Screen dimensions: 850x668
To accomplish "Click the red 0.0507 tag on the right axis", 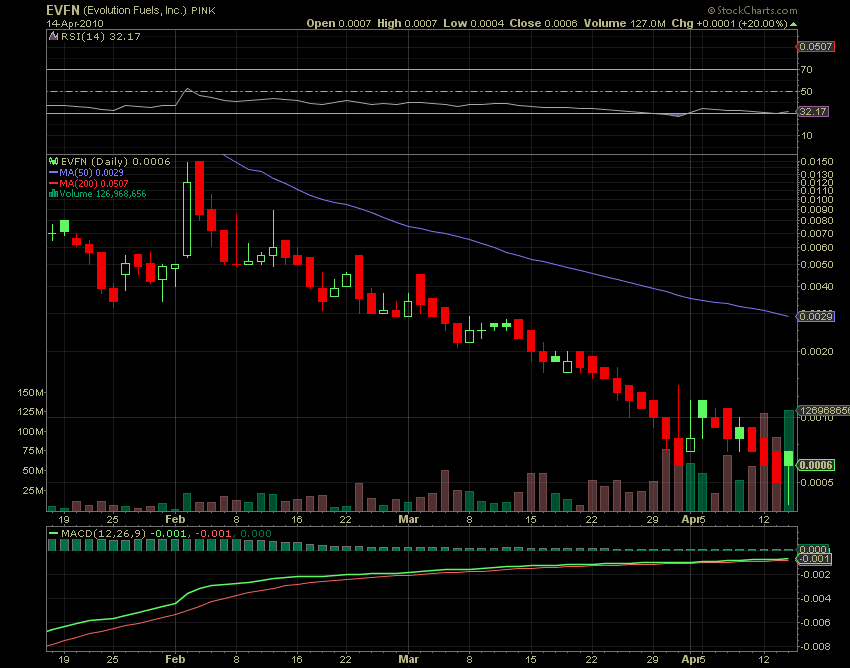I will [816, 47].
